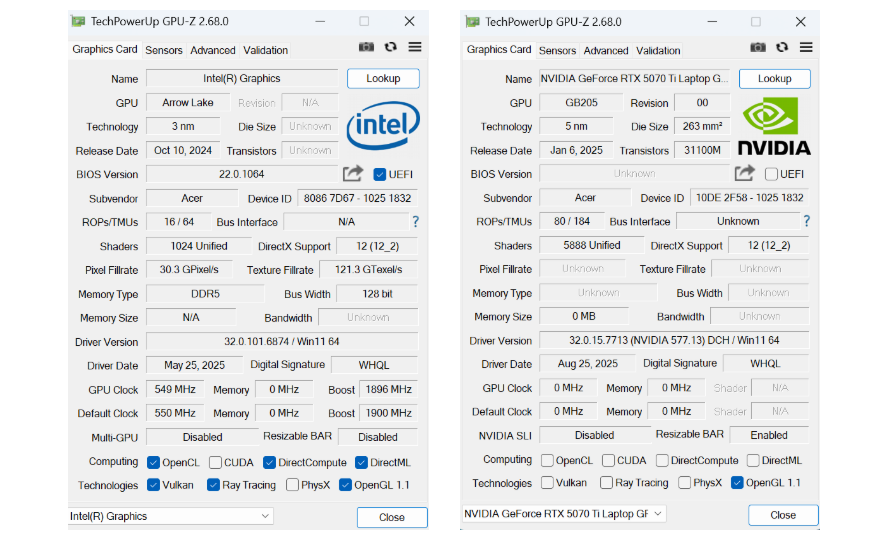Open hamburger menu in NVIDIA GPU-Z window
Viewport: 895px width, 537px height.
tap(806, 47)
